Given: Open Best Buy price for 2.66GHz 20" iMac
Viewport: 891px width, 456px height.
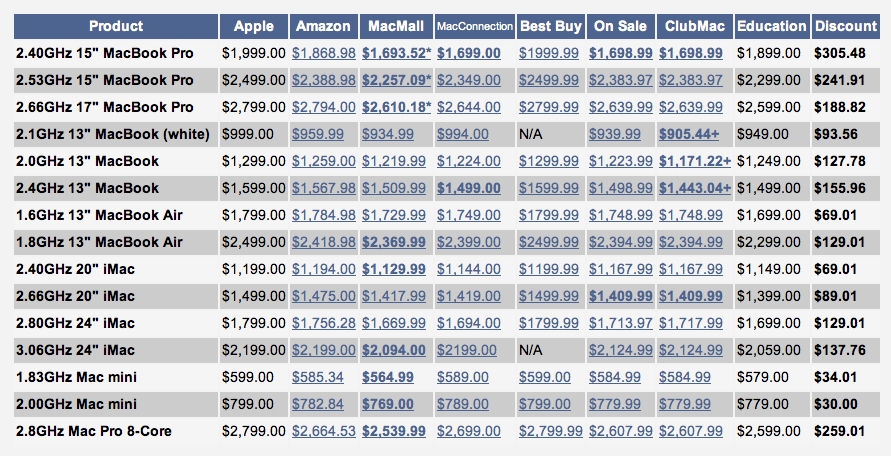Looking at the screenshot, I should coord(549,296).
